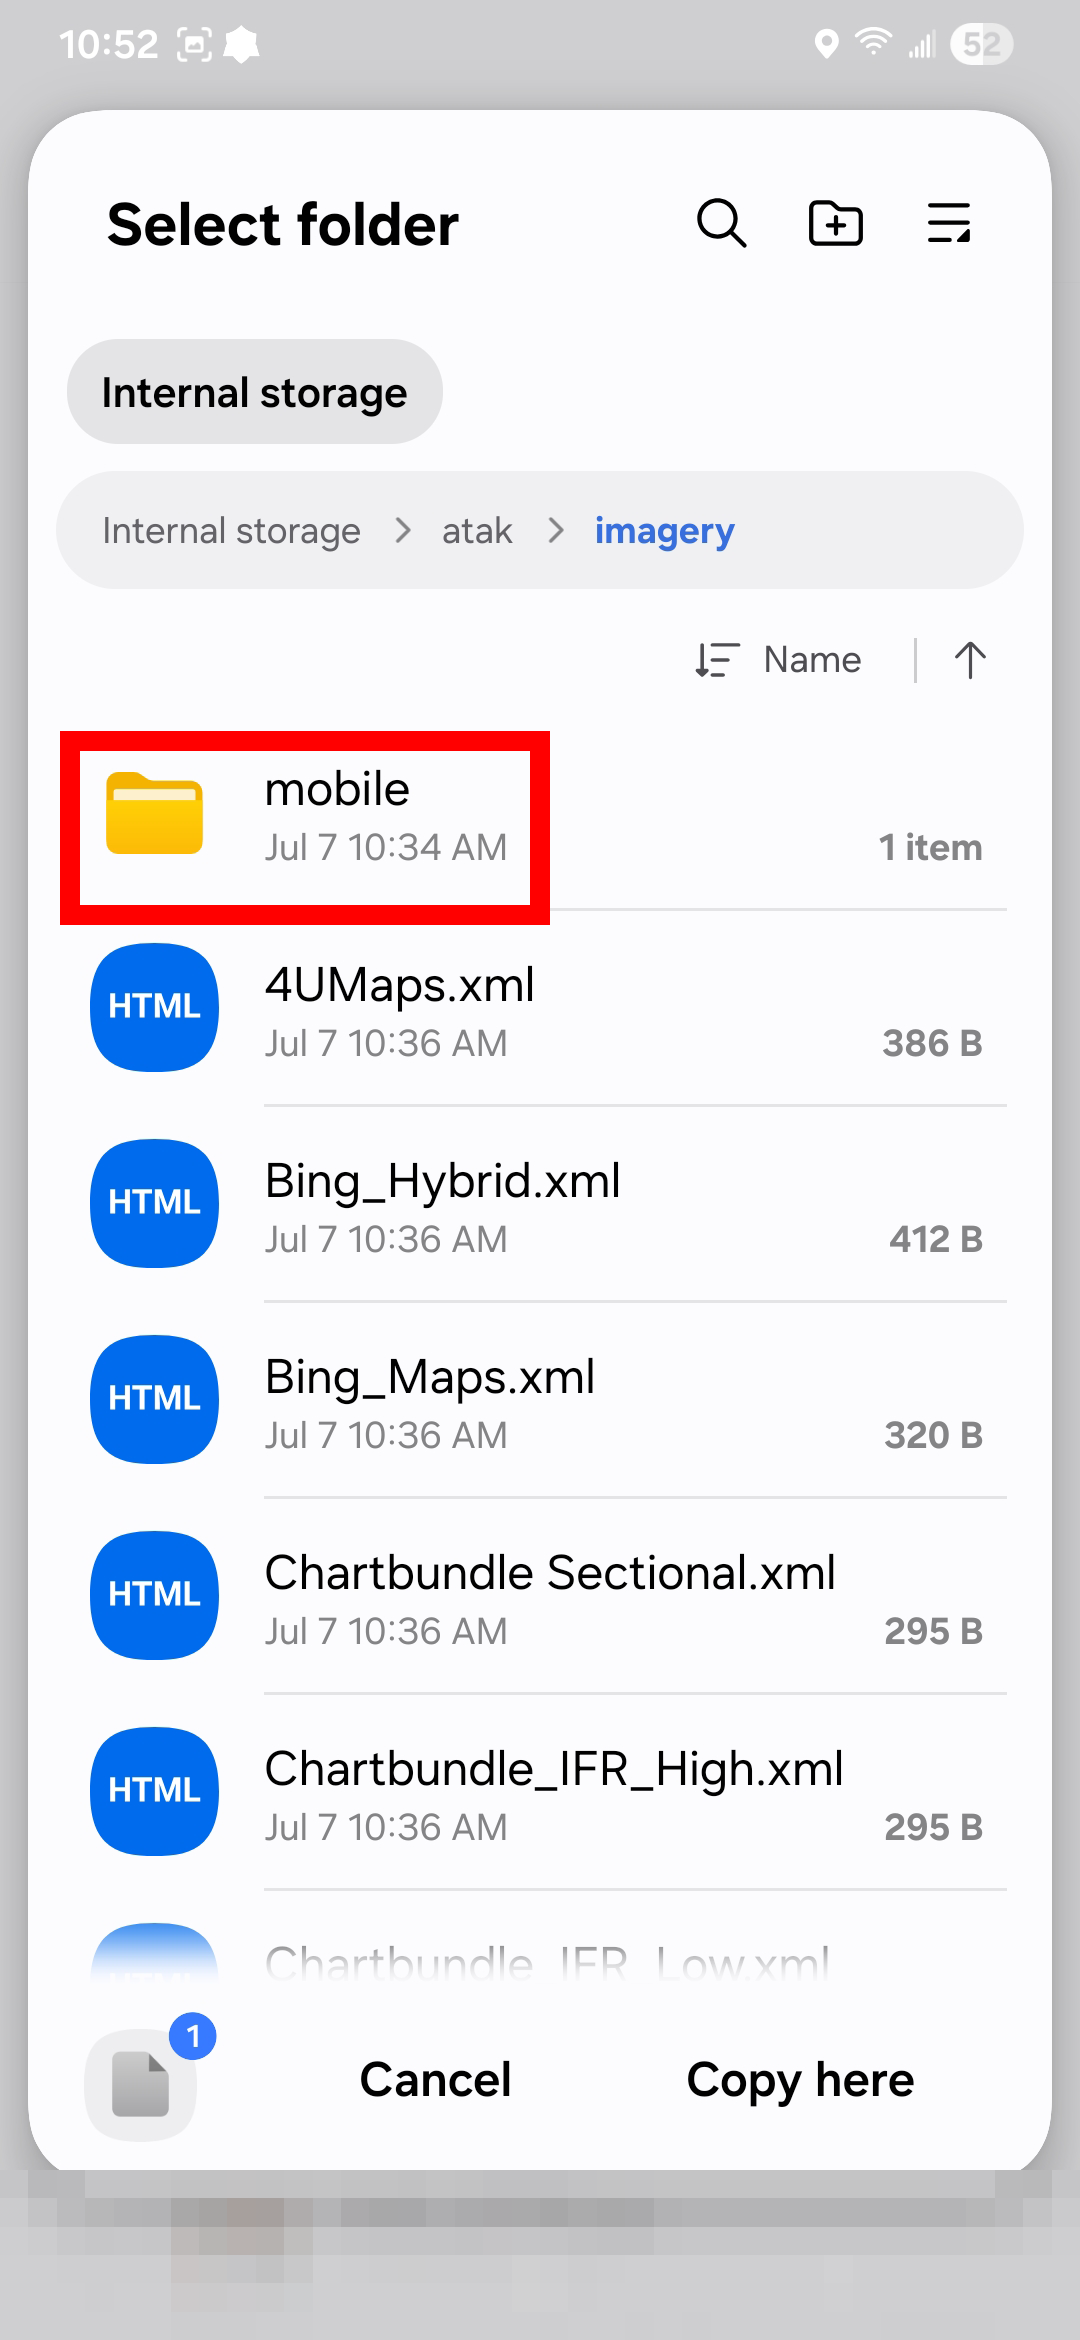Select the 4UMaps.xml file name
This screenshot has height=2340, width=1080.
click(399, 985)
